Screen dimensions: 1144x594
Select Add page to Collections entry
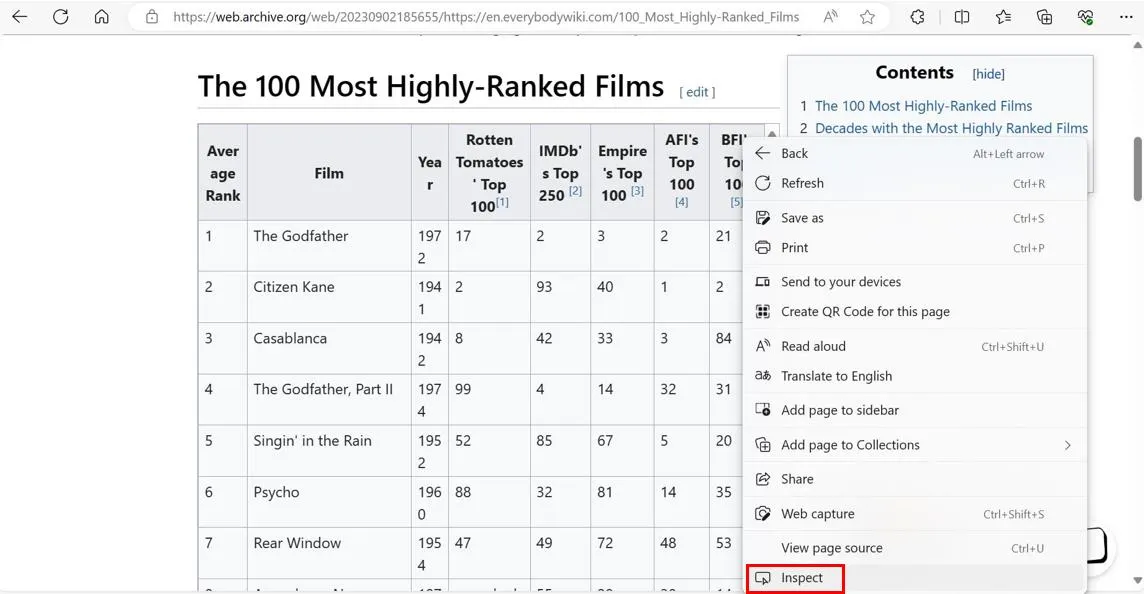[915, 444]
